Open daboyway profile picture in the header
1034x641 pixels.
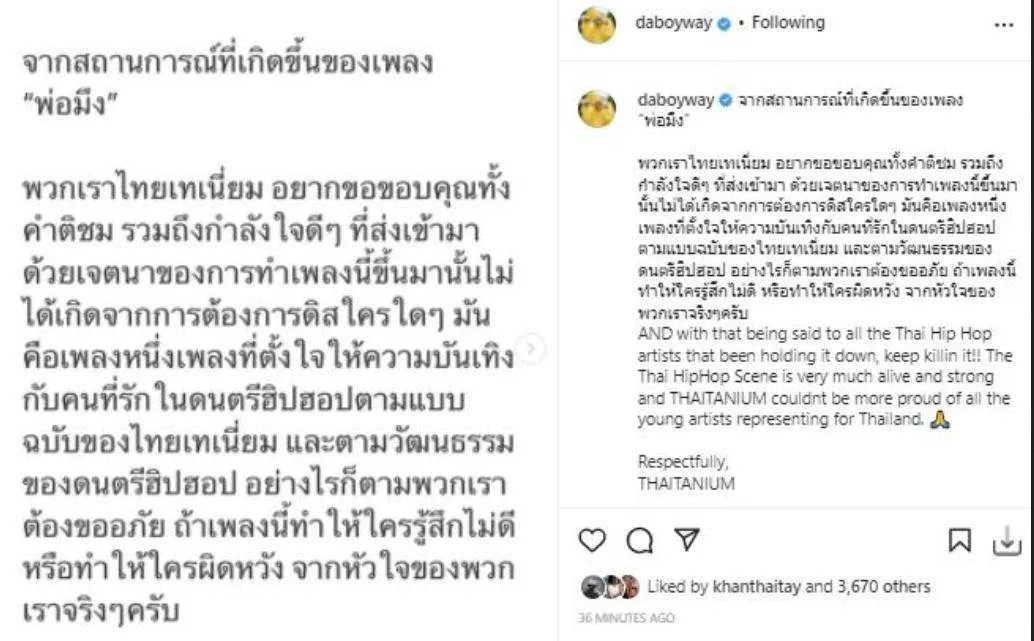[x=597, y=25]
